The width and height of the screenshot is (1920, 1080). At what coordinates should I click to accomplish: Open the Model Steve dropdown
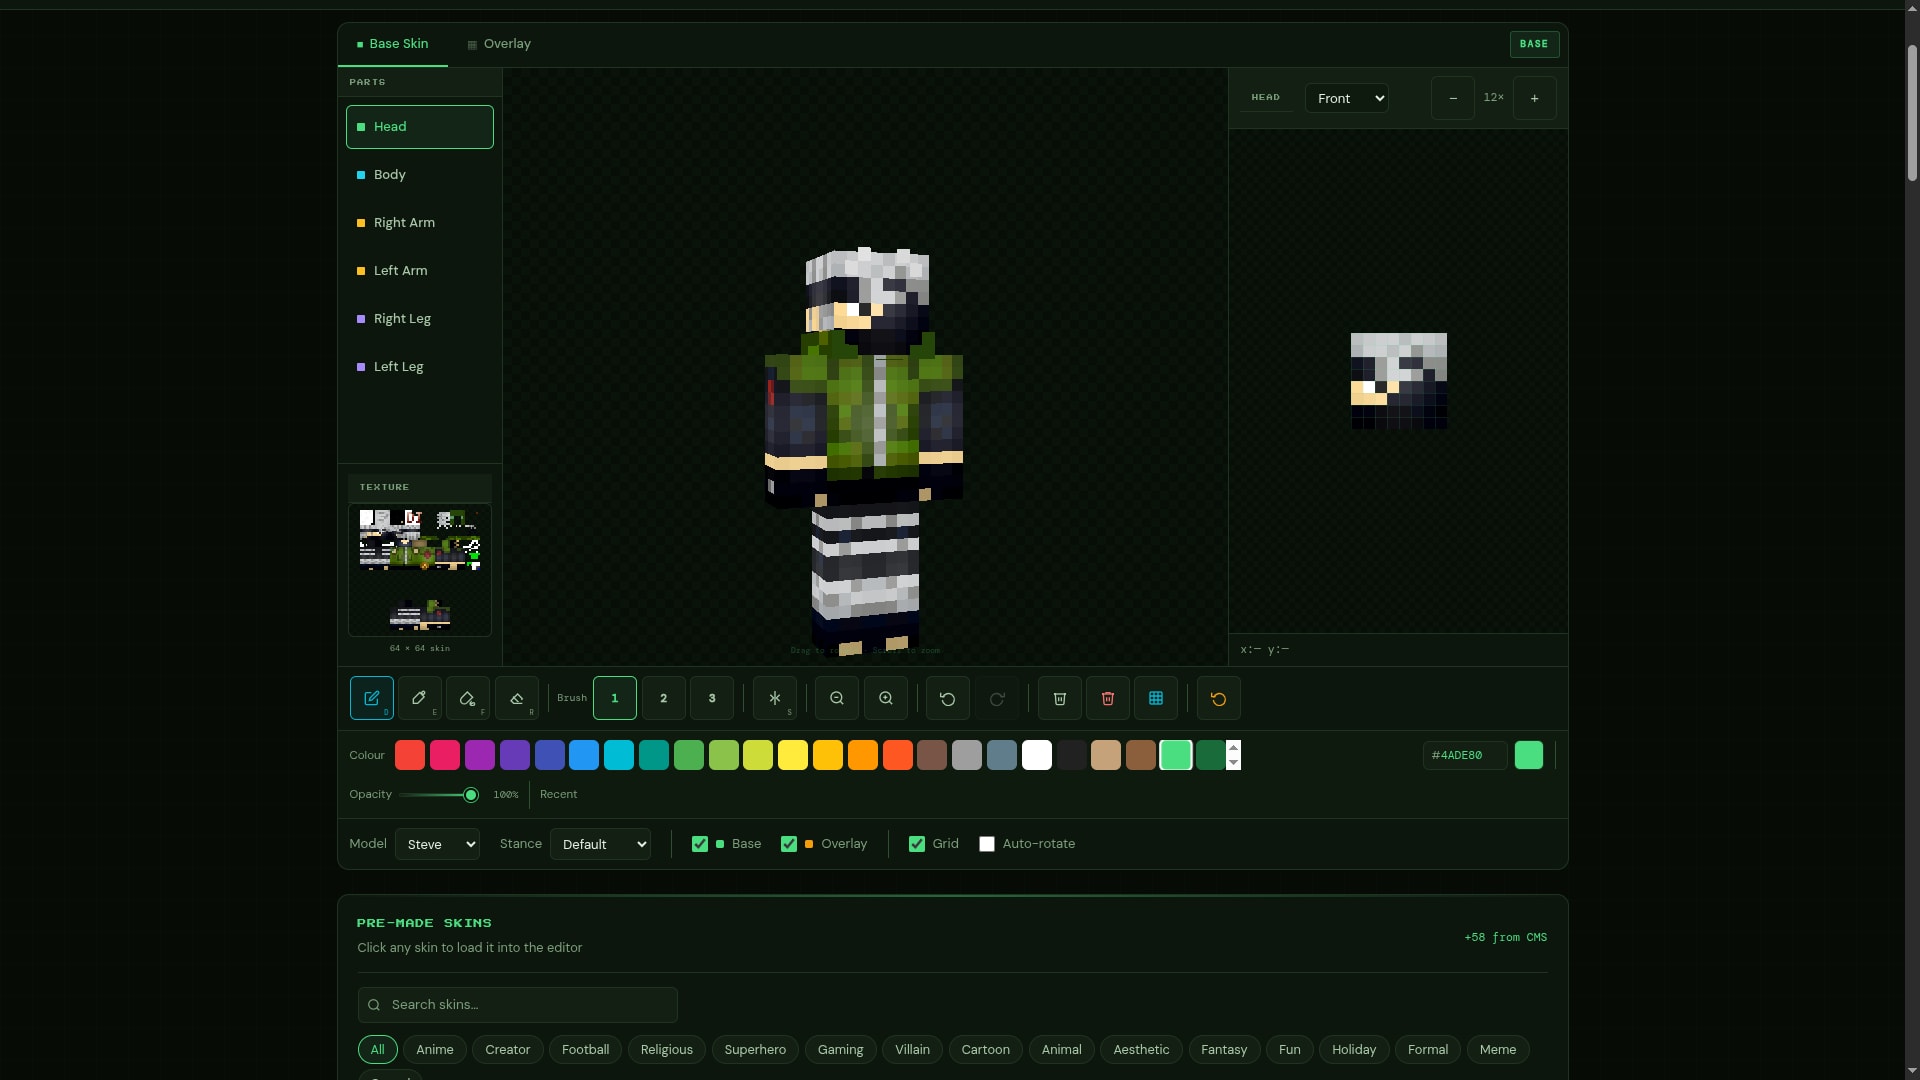[438, 844]
